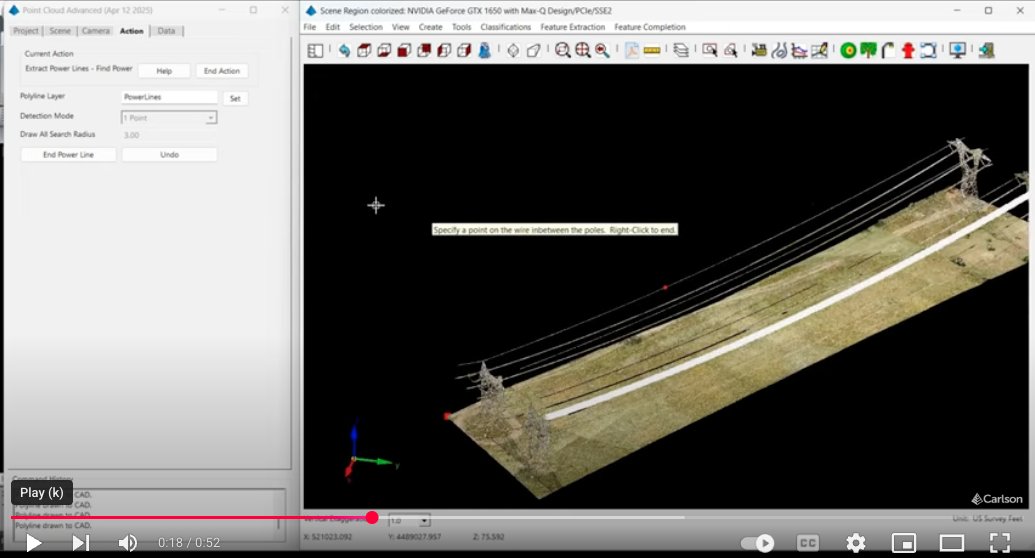The image size is (1035, 558).
Task: Open the Classifications menu
Action: [506, 27]
